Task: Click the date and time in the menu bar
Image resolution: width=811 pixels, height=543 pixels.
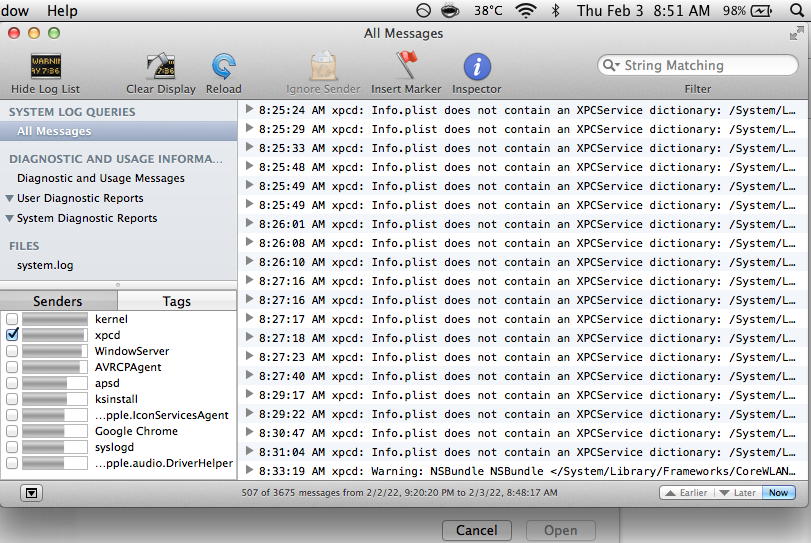Action: pyautogui.click(x=643, y=10)
